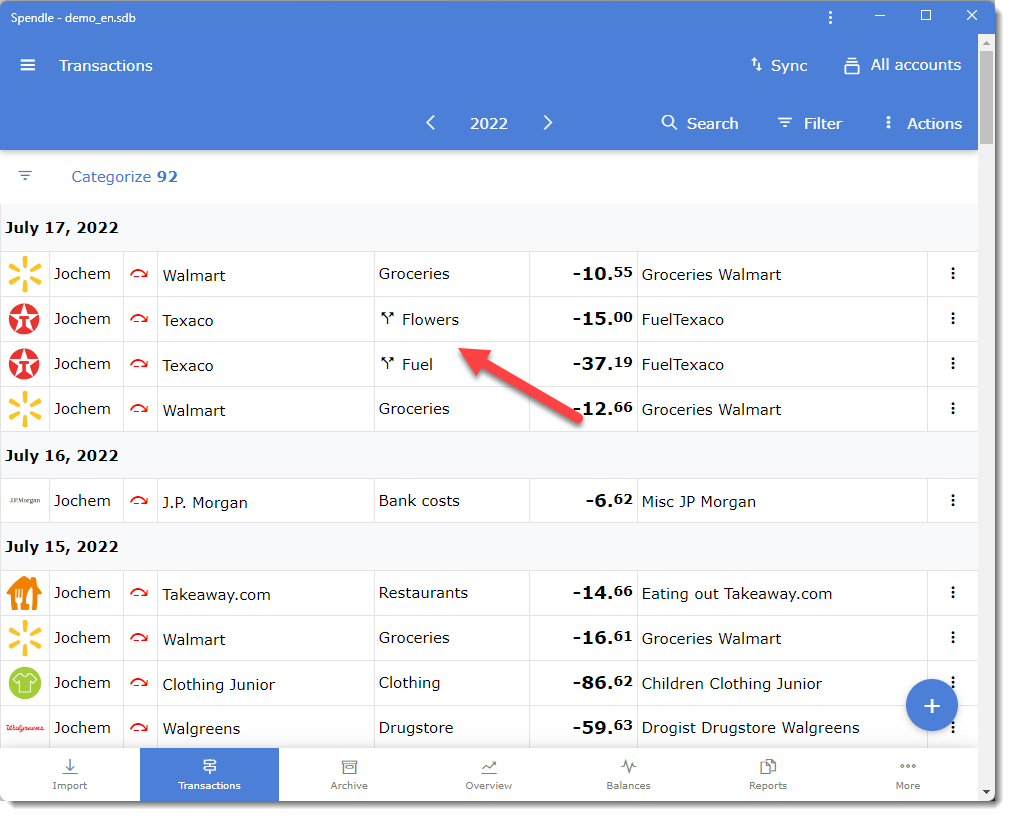The height and width of the screenshot is (816, 1010).
Task: Select the Fuel category cell
Action: [x=452, y=364]
